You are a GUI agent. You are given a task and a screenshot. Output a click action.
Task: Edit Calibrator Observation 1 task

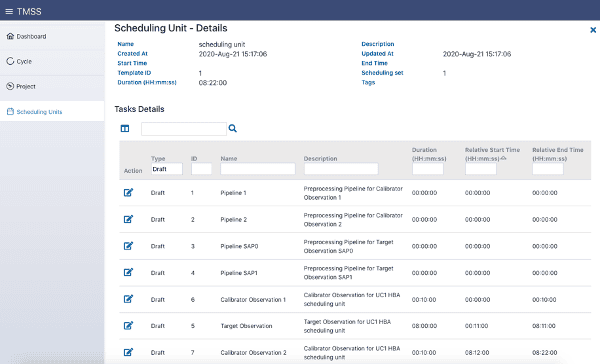(x=128, y=299)
